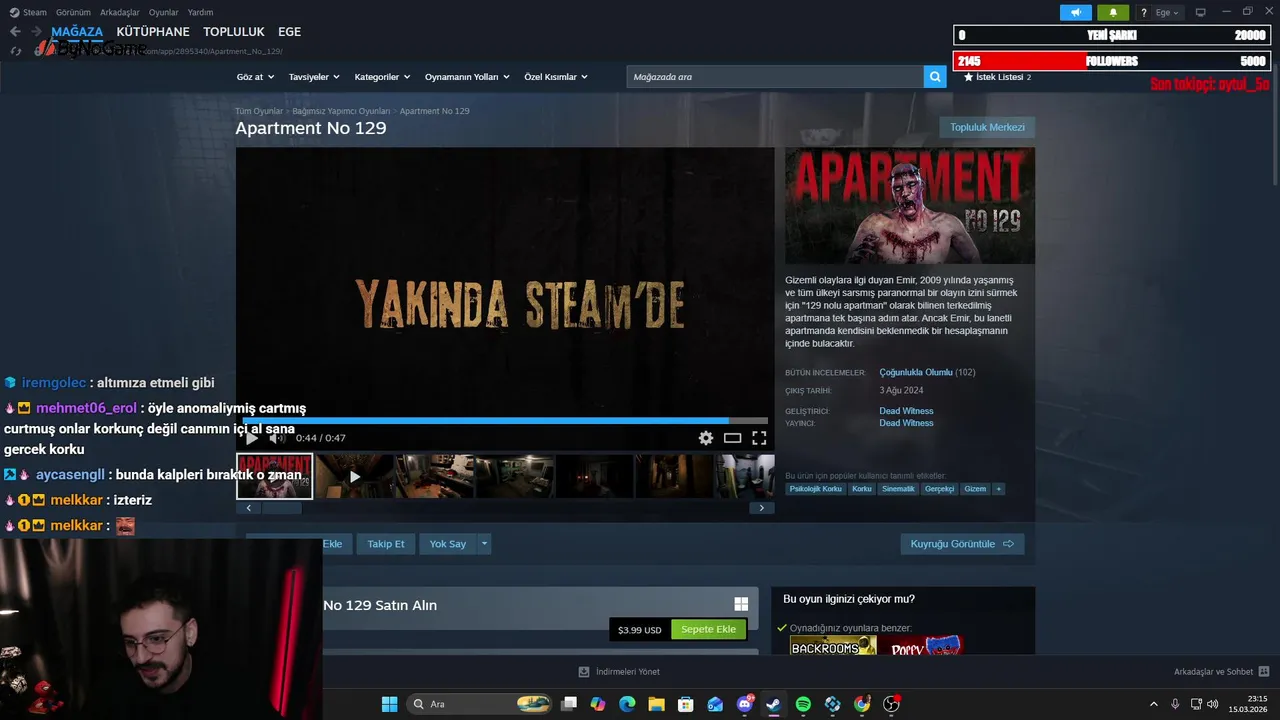Open File Explorer from taskbar
Screen dimensions: 1280x720
tap(656, 704)
